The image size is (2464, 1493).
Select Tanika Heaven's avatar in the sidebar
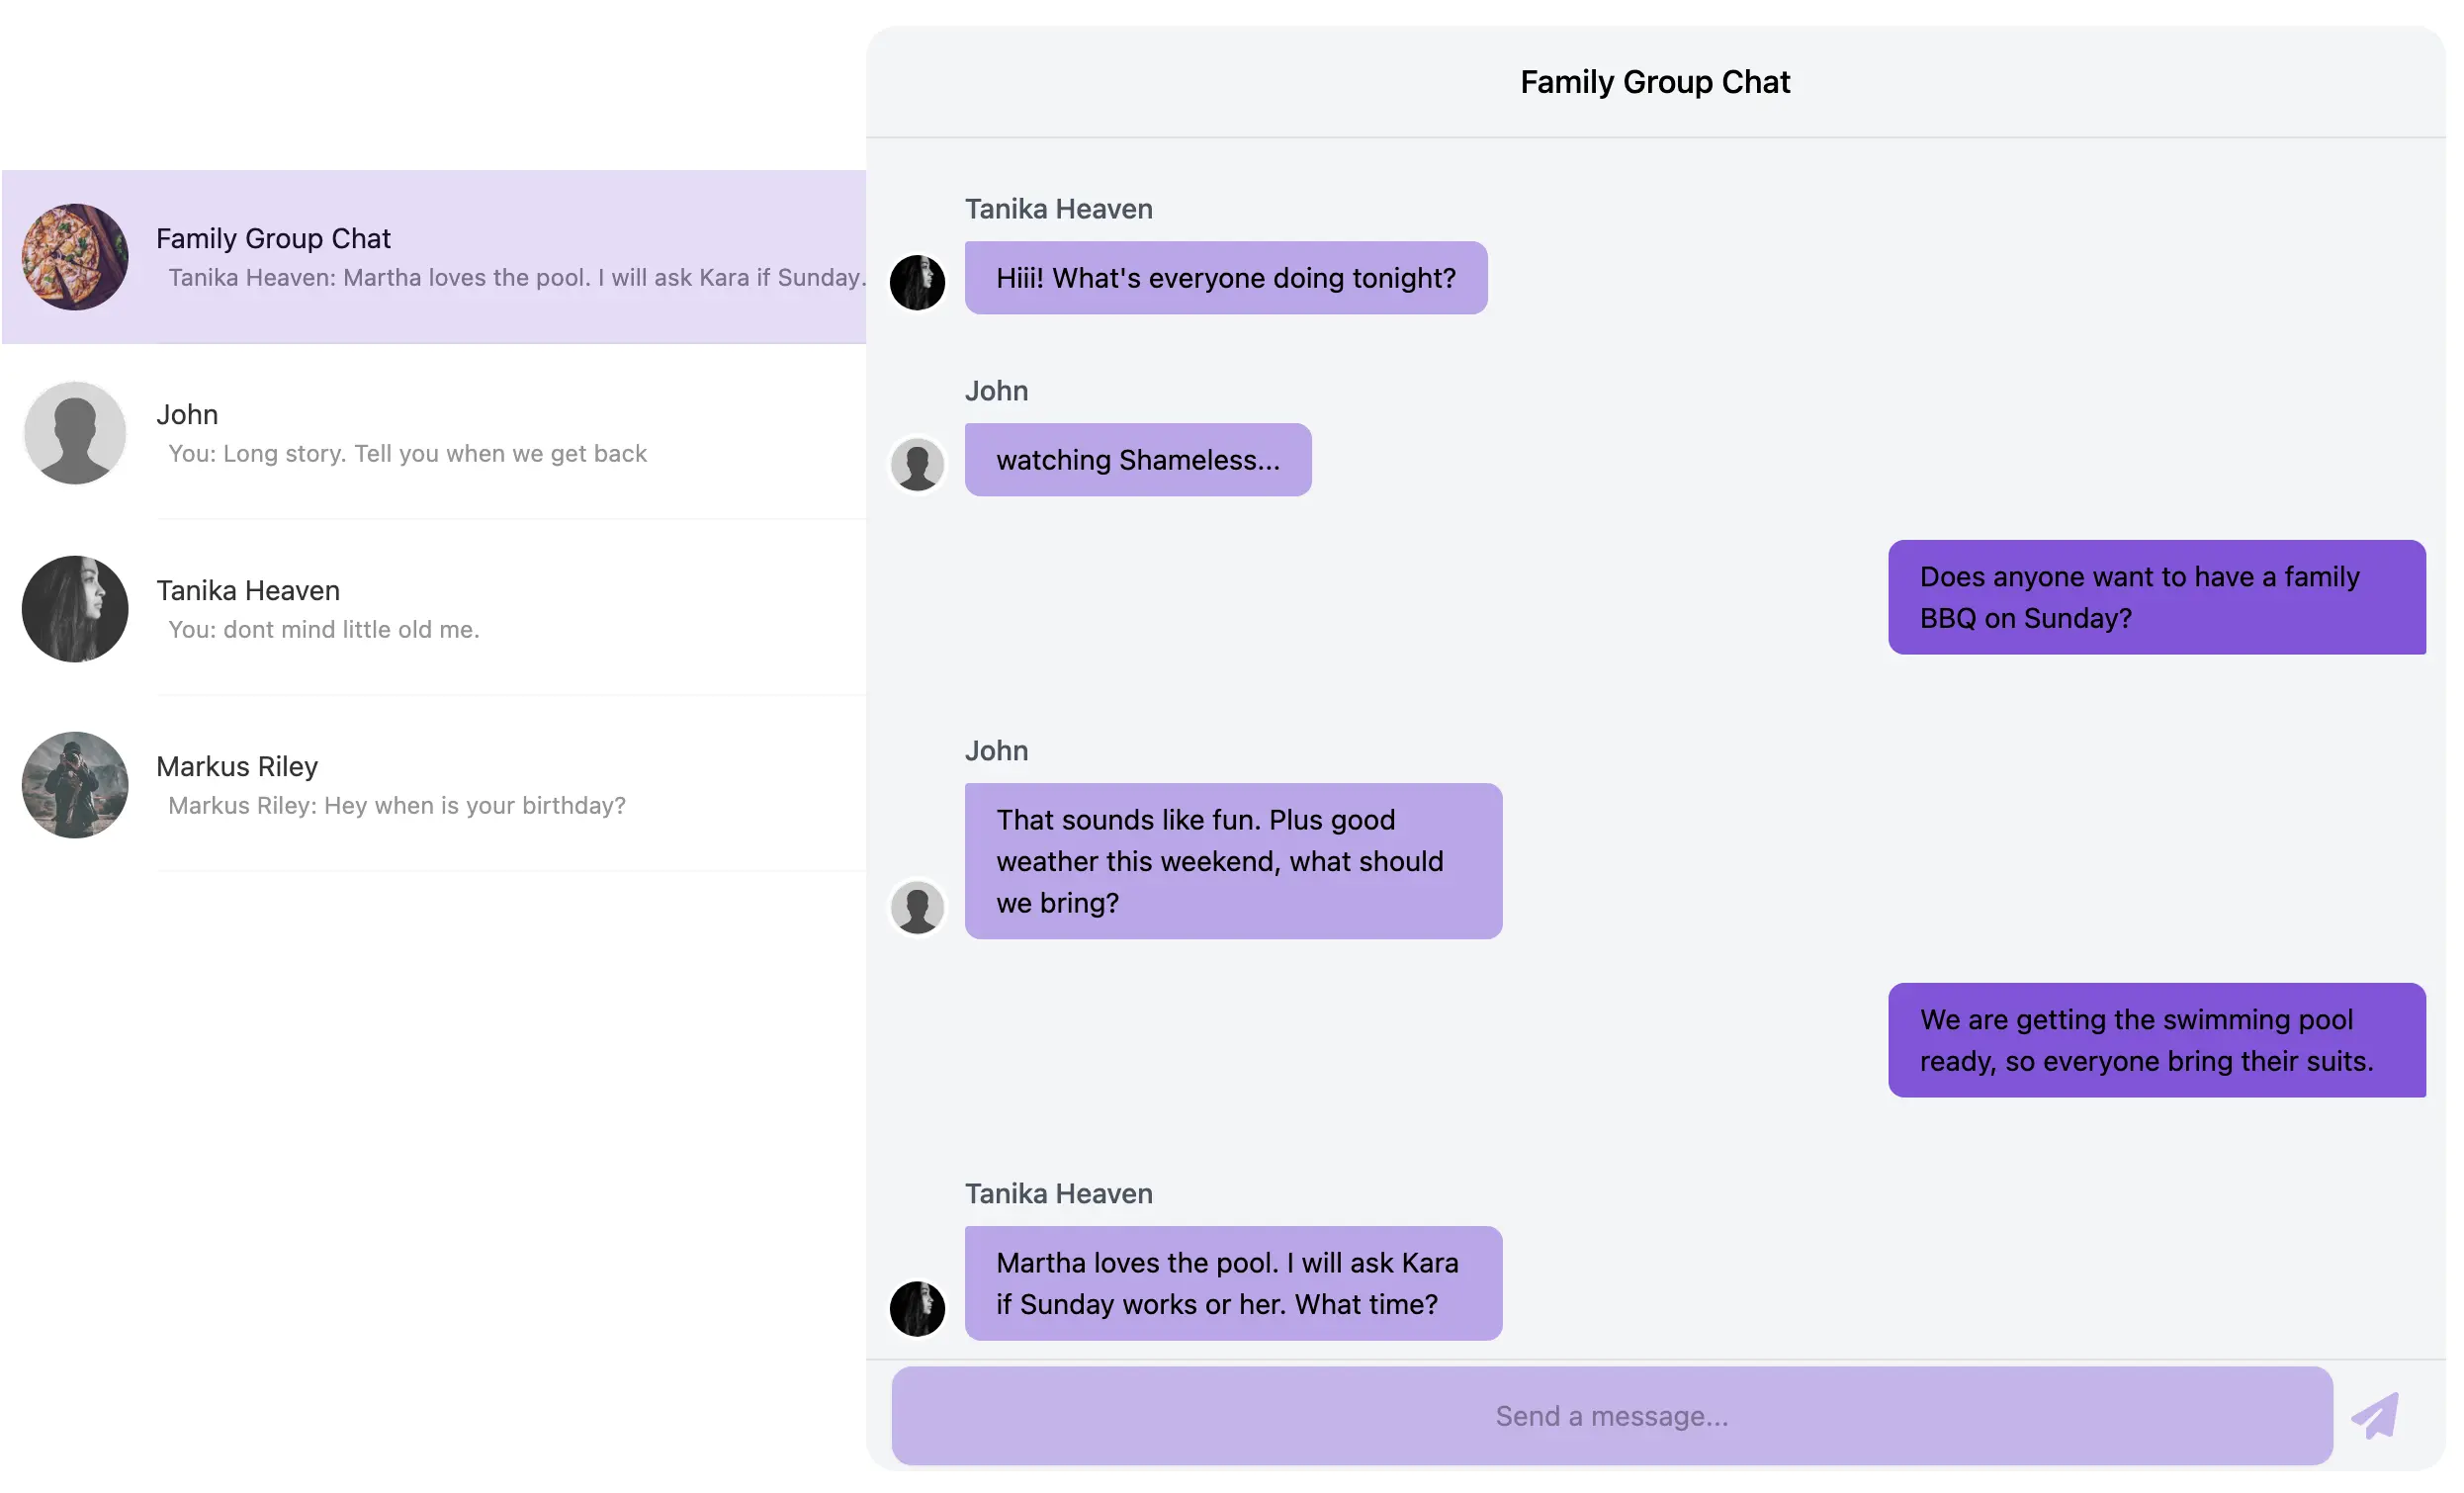point(74,608)
